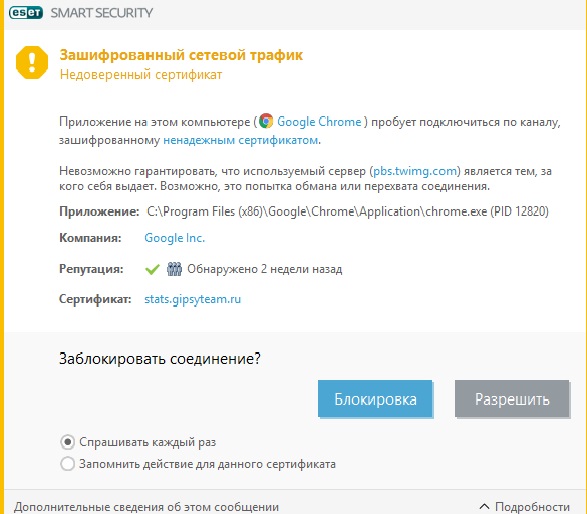The width and height of the screenshot is (587, 514).
Task: Select 'Спрашивать каждый раз' radio button
Action: click(x=68, y=442)
